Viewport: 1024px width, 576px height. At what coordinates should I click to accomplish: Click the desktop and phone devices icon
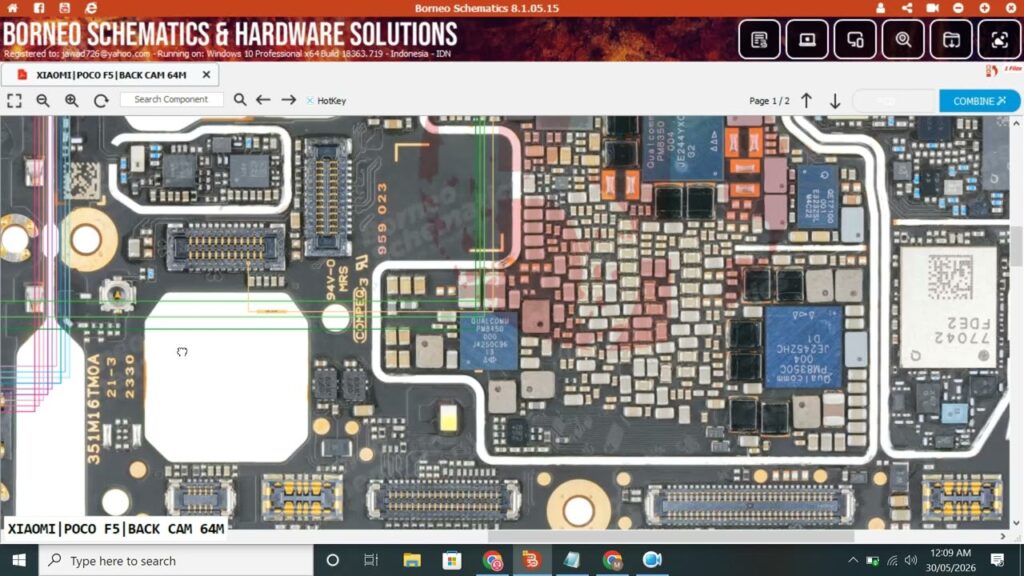coord(856,40)
